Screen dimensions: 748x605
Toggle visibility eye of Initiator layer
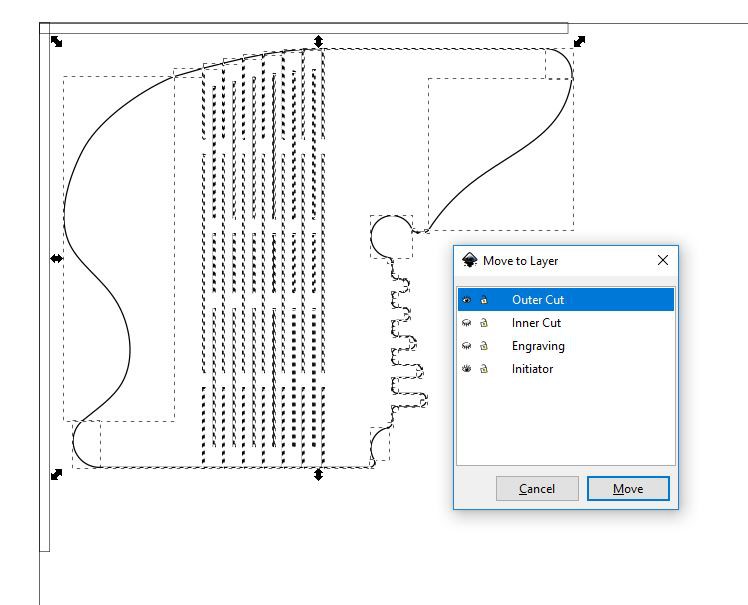pyautogui.click(x=467, y=369)
